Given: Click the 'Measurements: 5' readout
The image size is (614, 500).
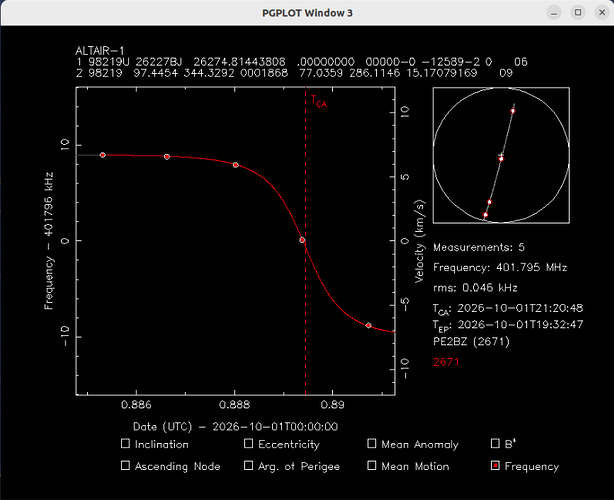Looking at the screenshot, I should point(479,247).
